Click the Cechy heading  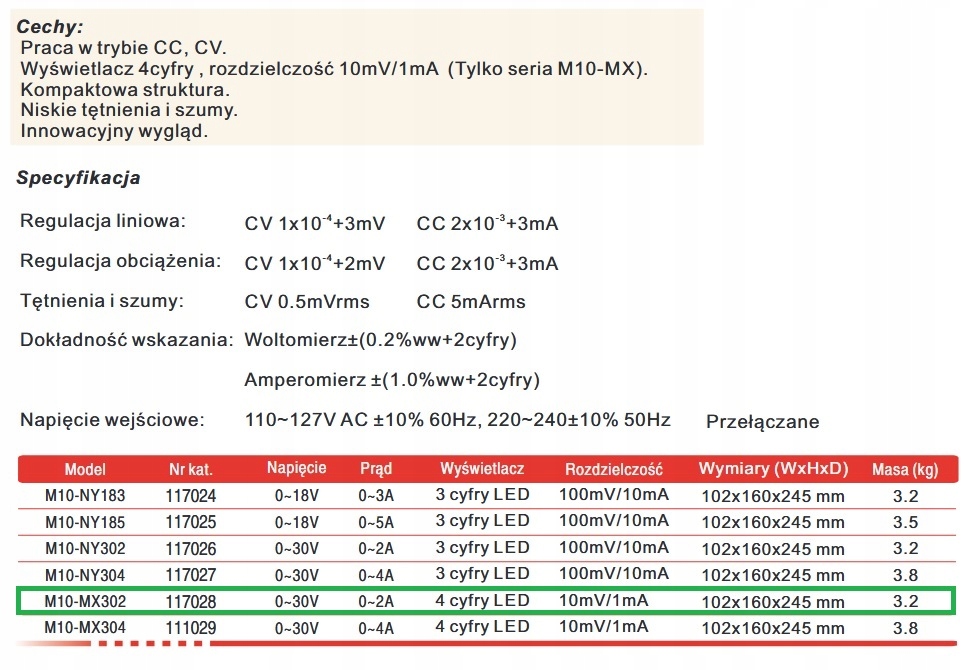pos(50,27)
